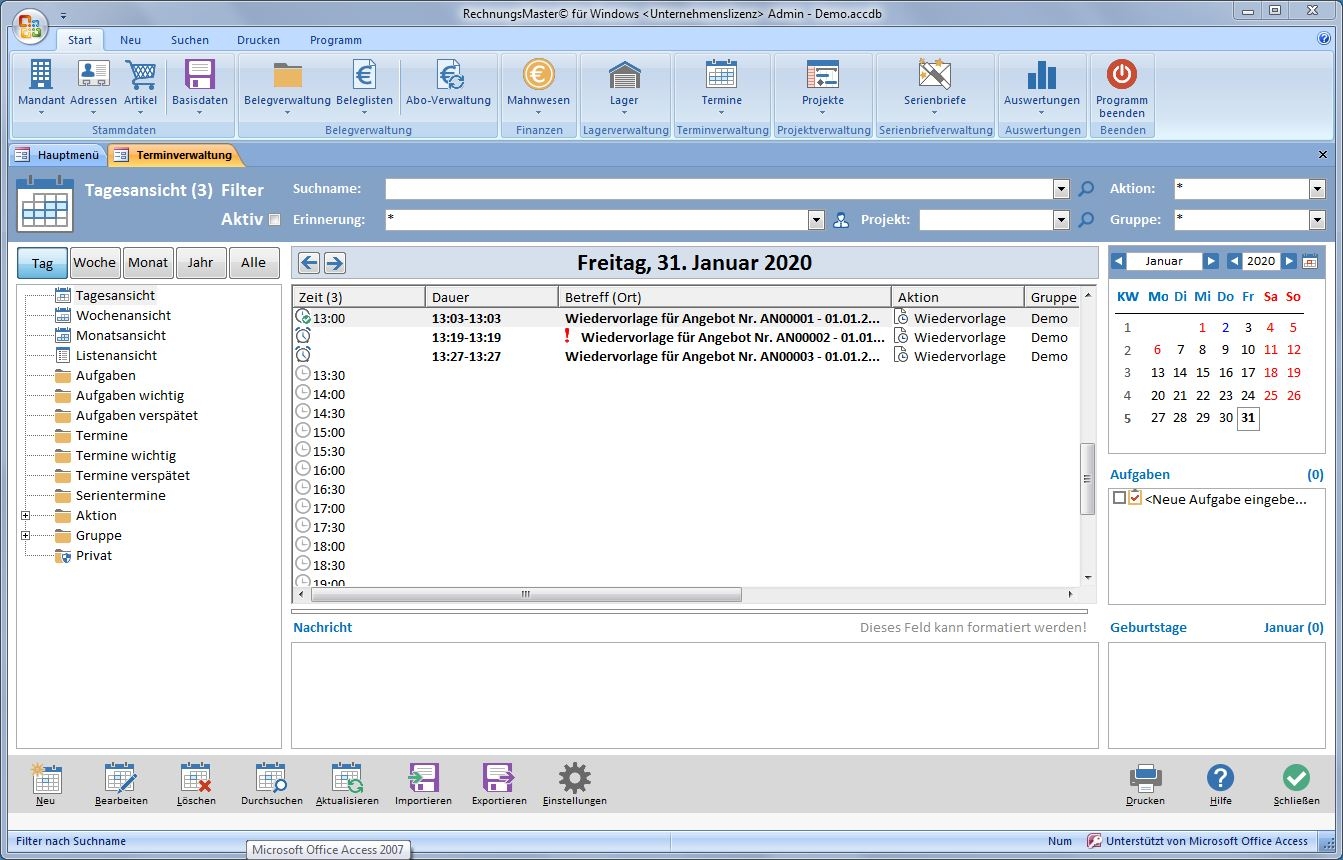Click Programm beenden power icon
Image resolution: width=1343 pixels, height=860 pixels.
point(1121,75)
